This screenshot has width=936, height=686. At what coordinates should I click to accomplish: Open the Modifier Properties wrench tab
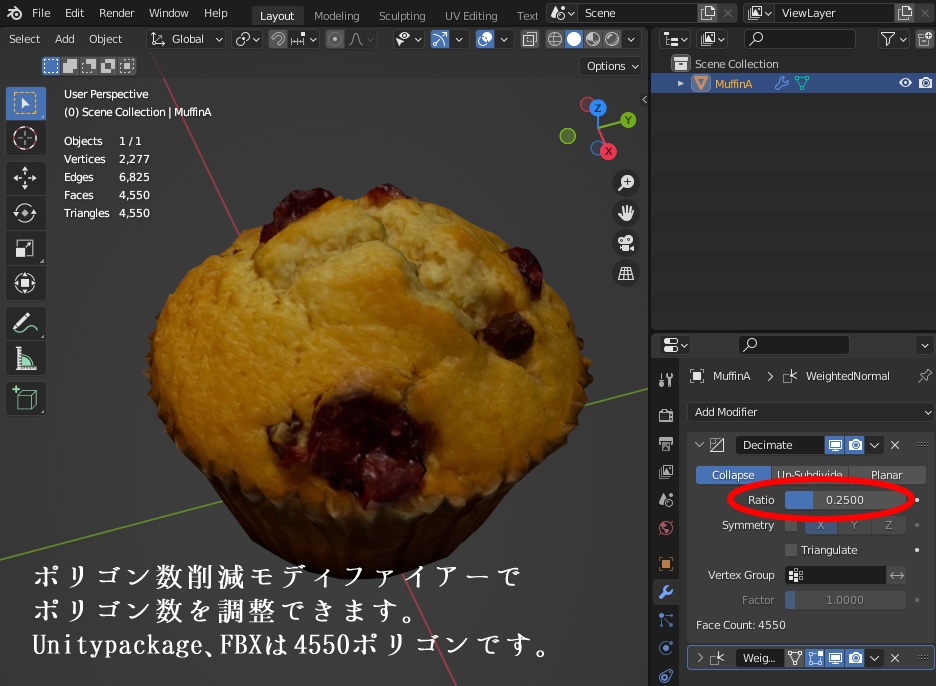pyautogui.click(x=665, y=592)
